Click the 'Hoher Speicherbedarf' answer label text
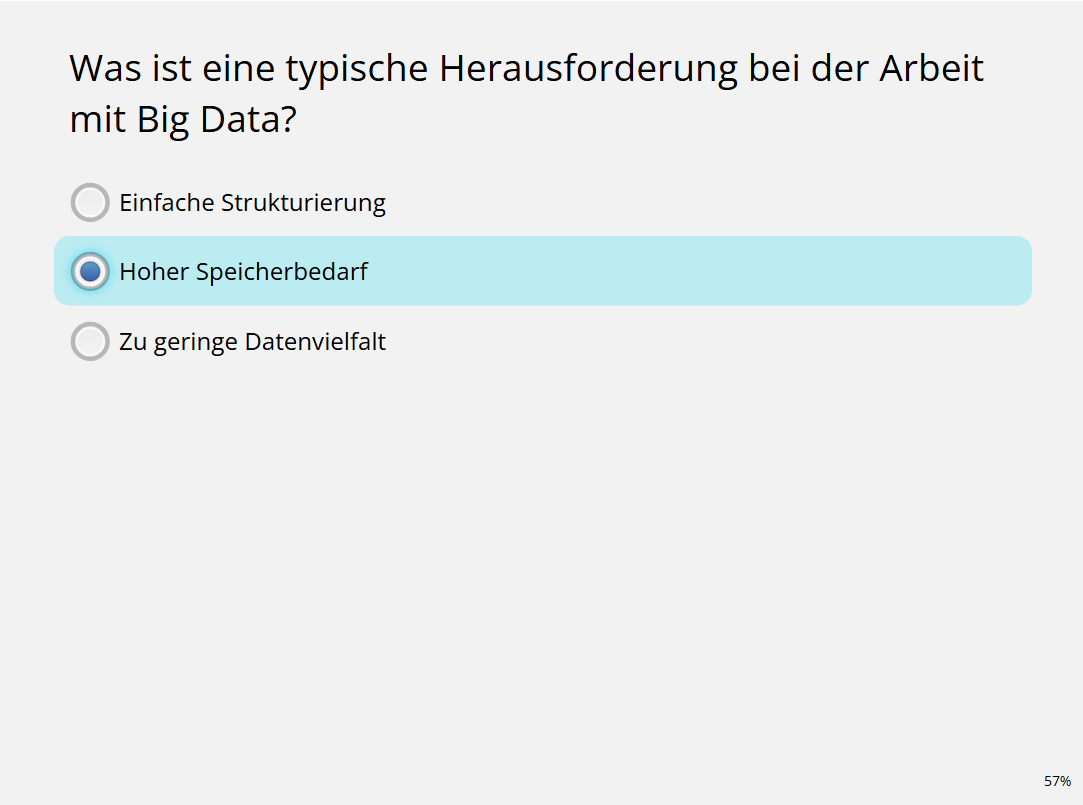 click(243, 272)
